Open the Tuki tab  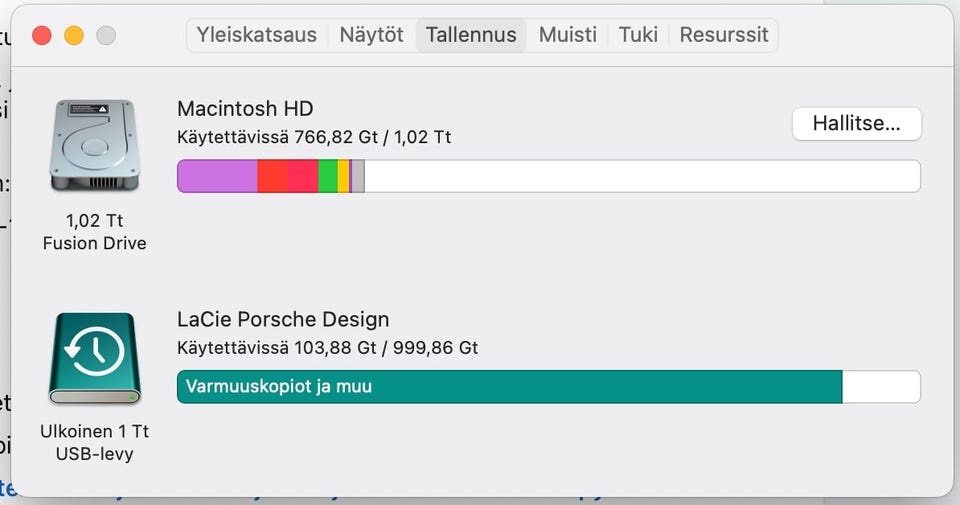638,35
